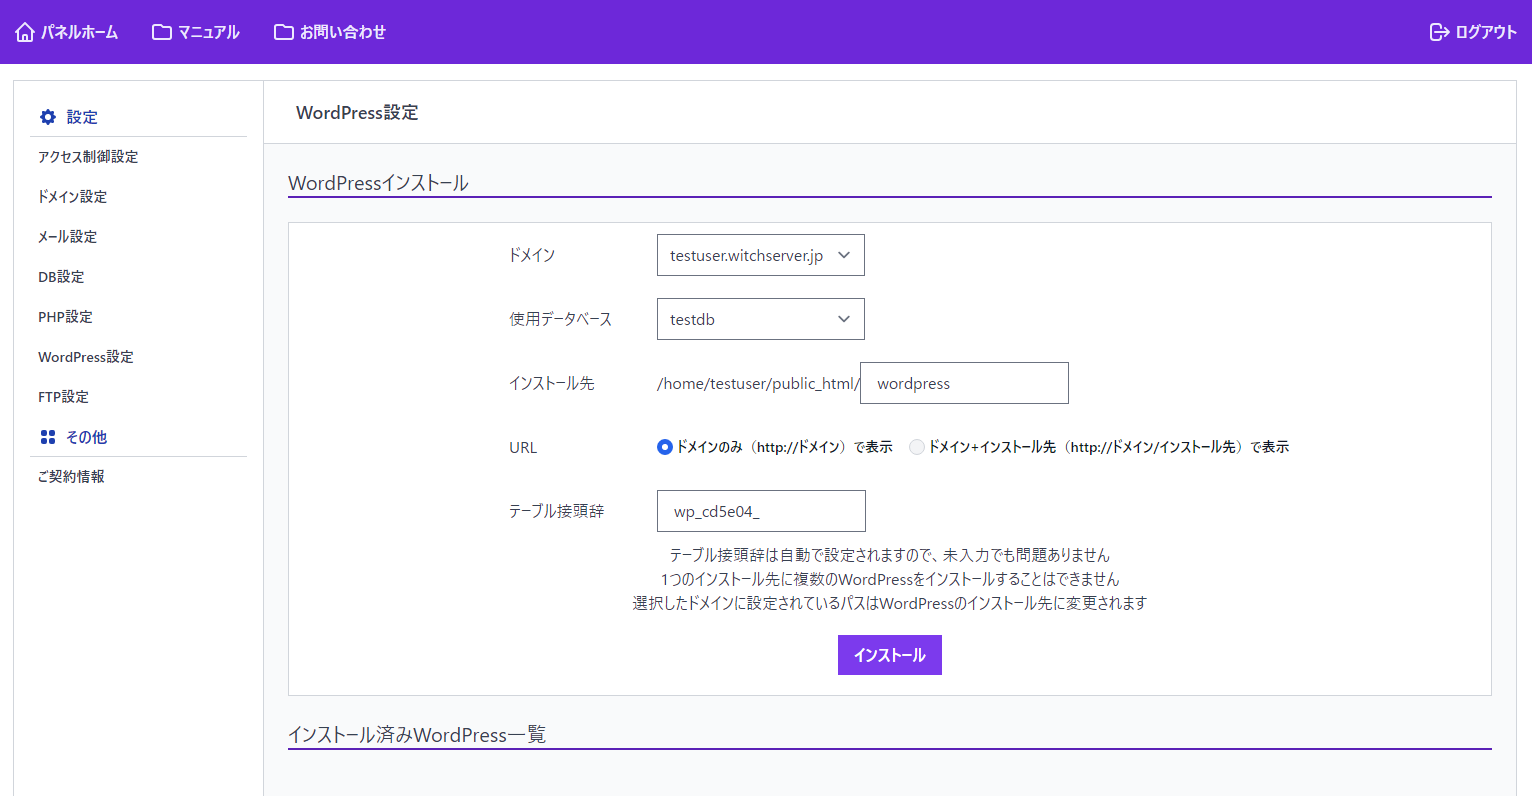Focus the インストール先 wordpress input field

click(x=964, y=383)
